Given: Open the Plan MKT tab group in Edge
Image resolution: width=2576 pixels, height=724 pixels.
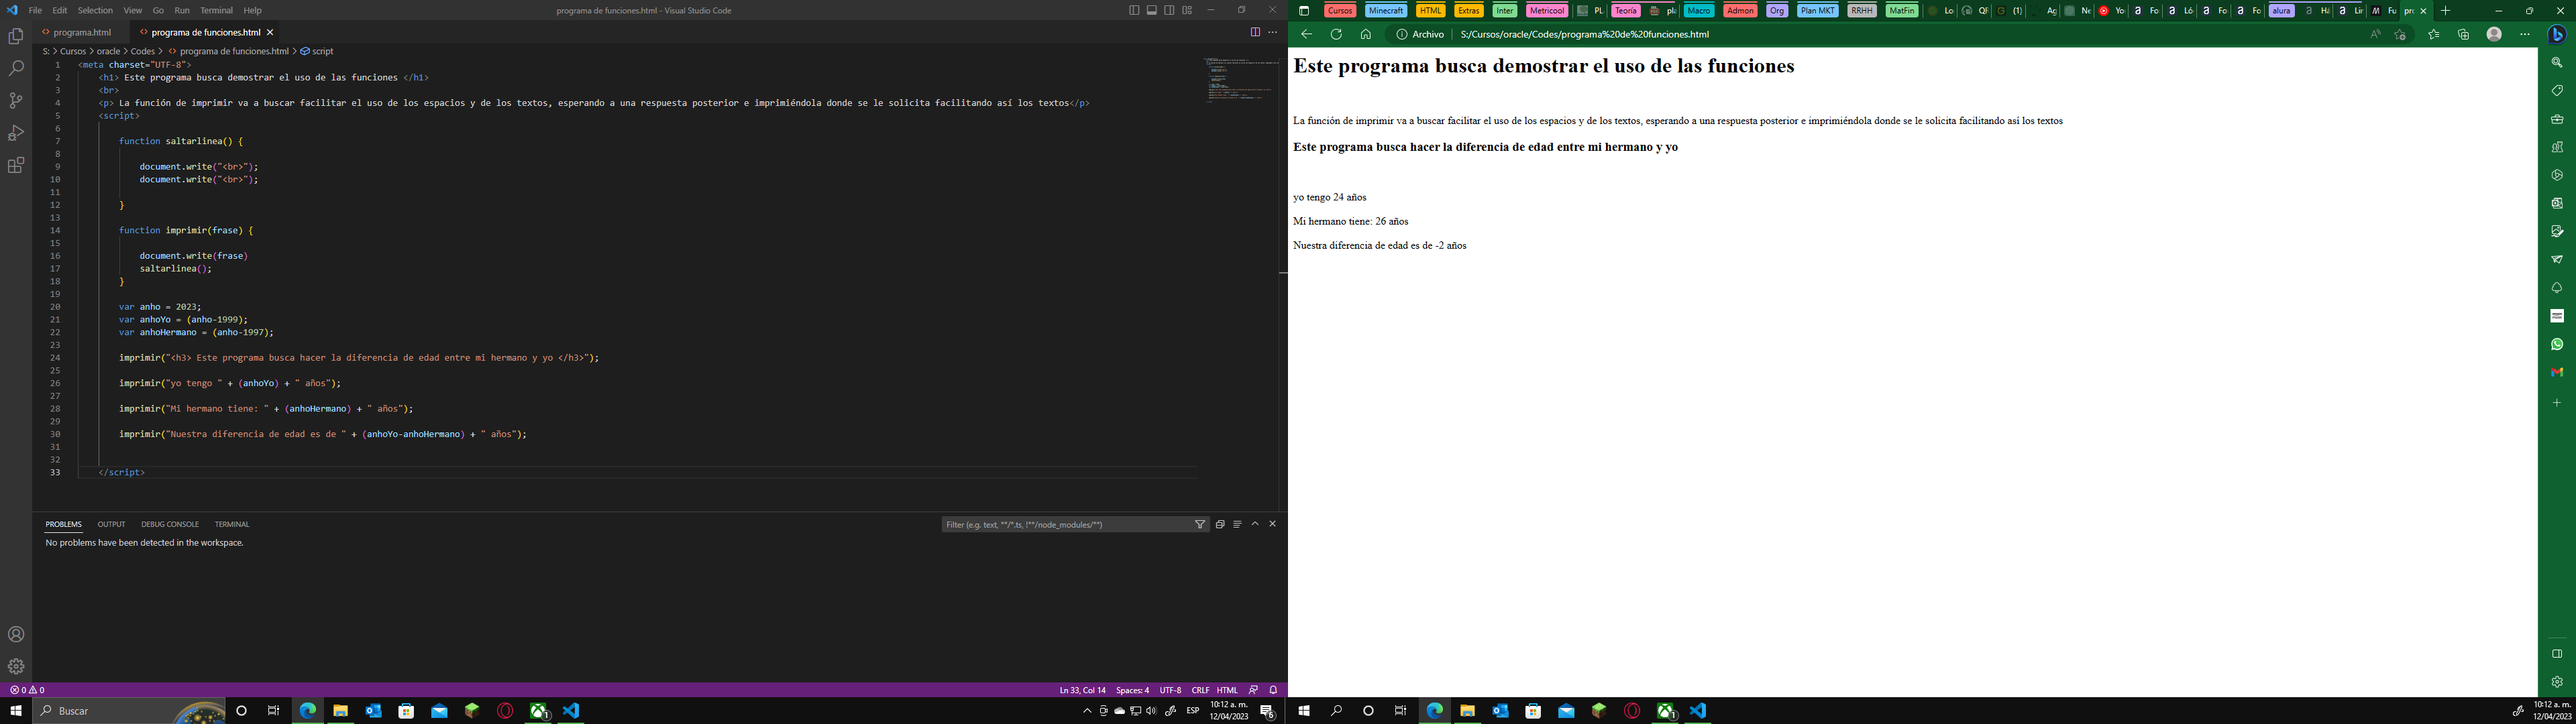Looking at the screenshot, I should [1817, 11].
